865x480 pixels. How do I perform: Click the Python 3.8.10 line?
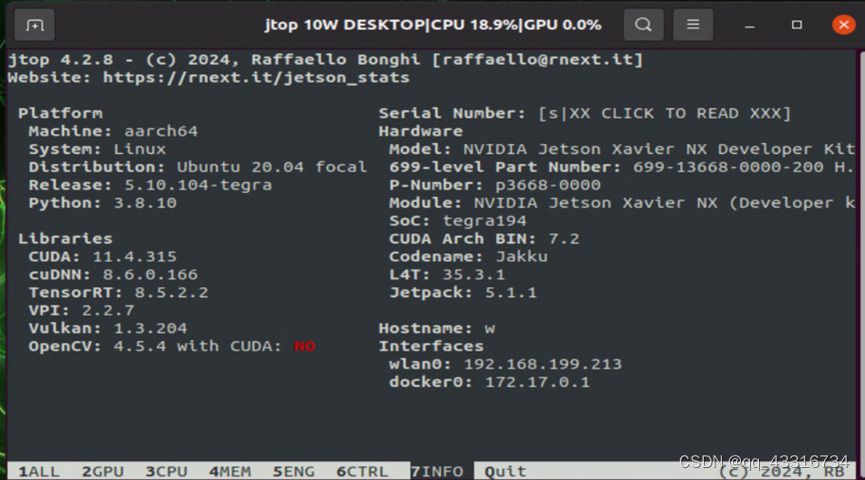(x=103, y=203)
